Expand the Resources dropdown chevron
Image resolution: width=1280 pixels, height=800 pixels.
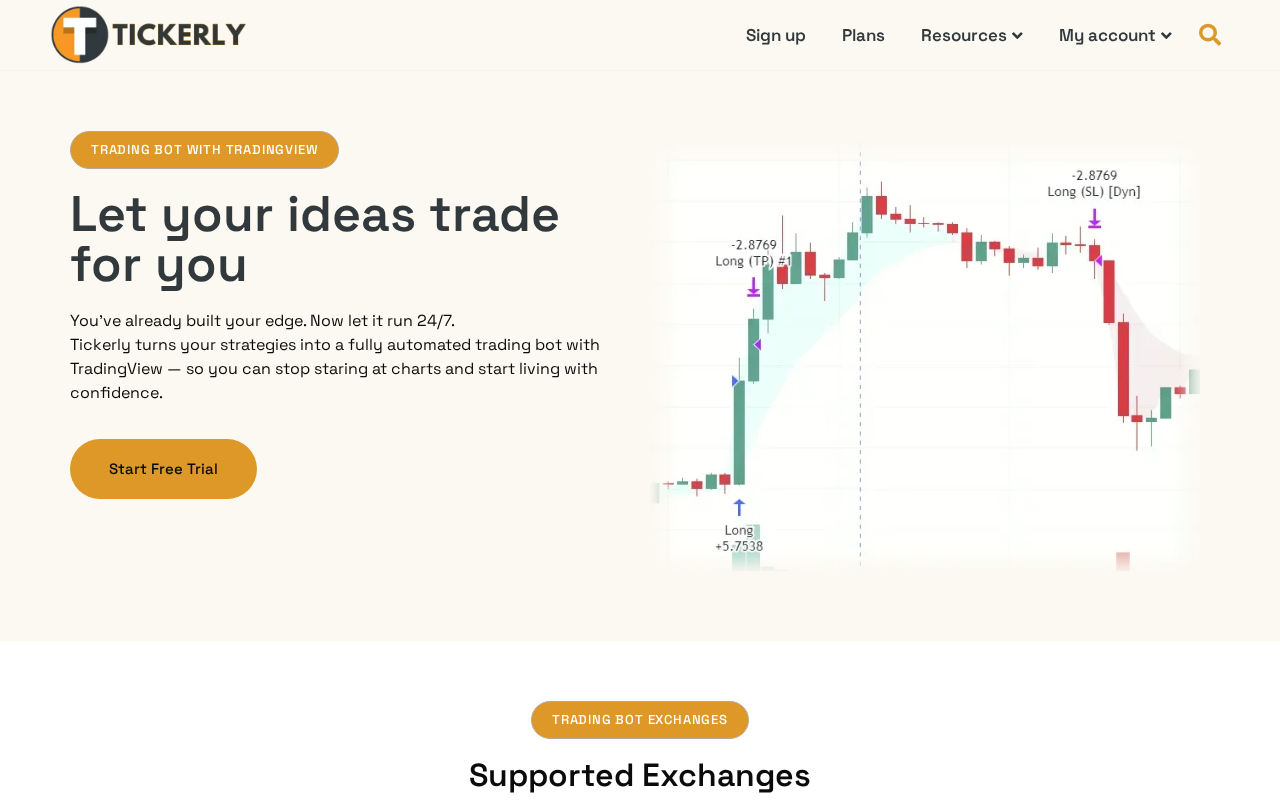tap(1017, 36)
